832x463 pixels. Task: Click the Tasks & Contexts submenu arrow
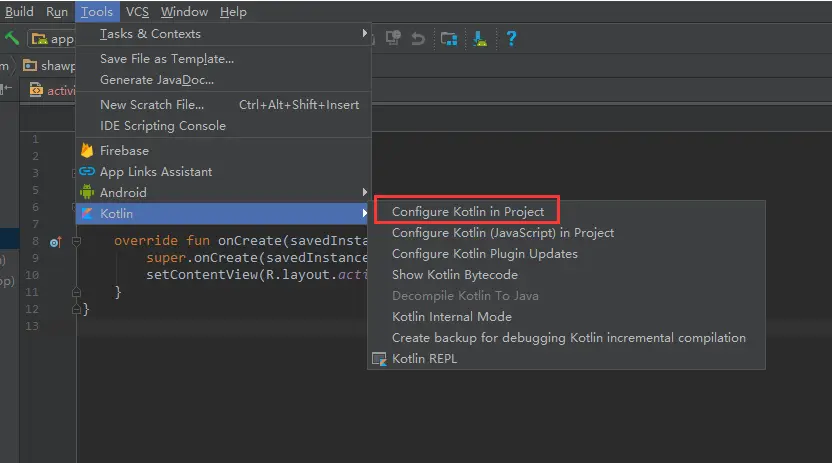click(x=365, y=33)
